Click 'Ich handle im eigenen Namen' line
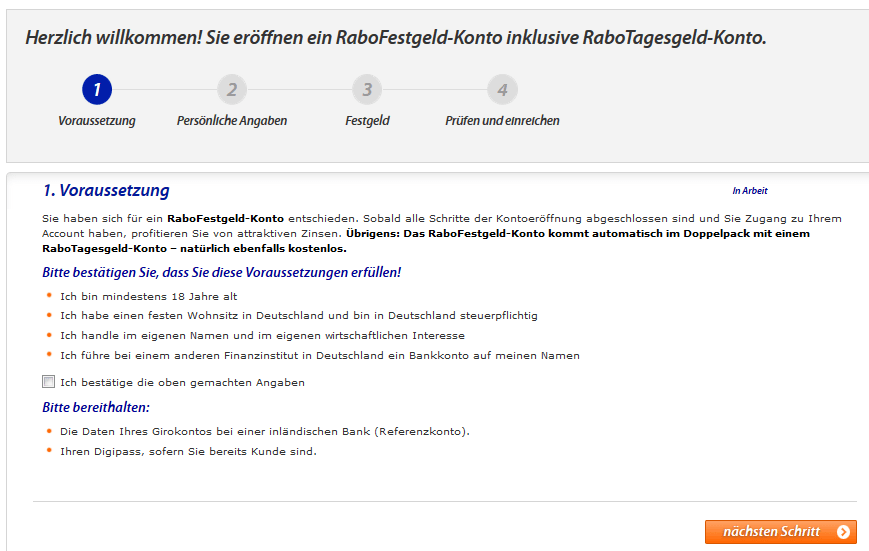 pyautogui.click(x=262, y=335)
